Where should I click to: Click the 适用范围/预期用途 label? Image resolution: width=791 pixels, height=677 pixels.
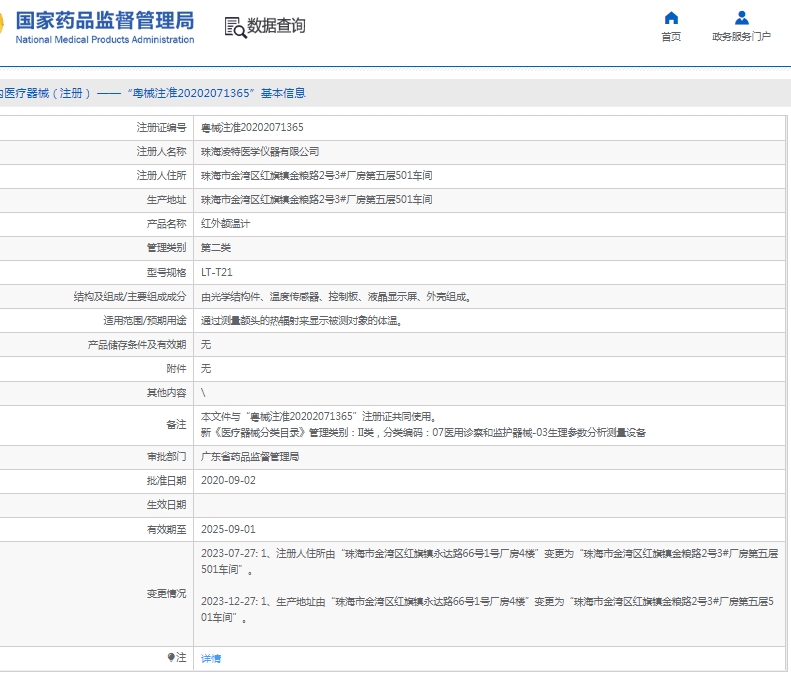click(x=145, y=321)
